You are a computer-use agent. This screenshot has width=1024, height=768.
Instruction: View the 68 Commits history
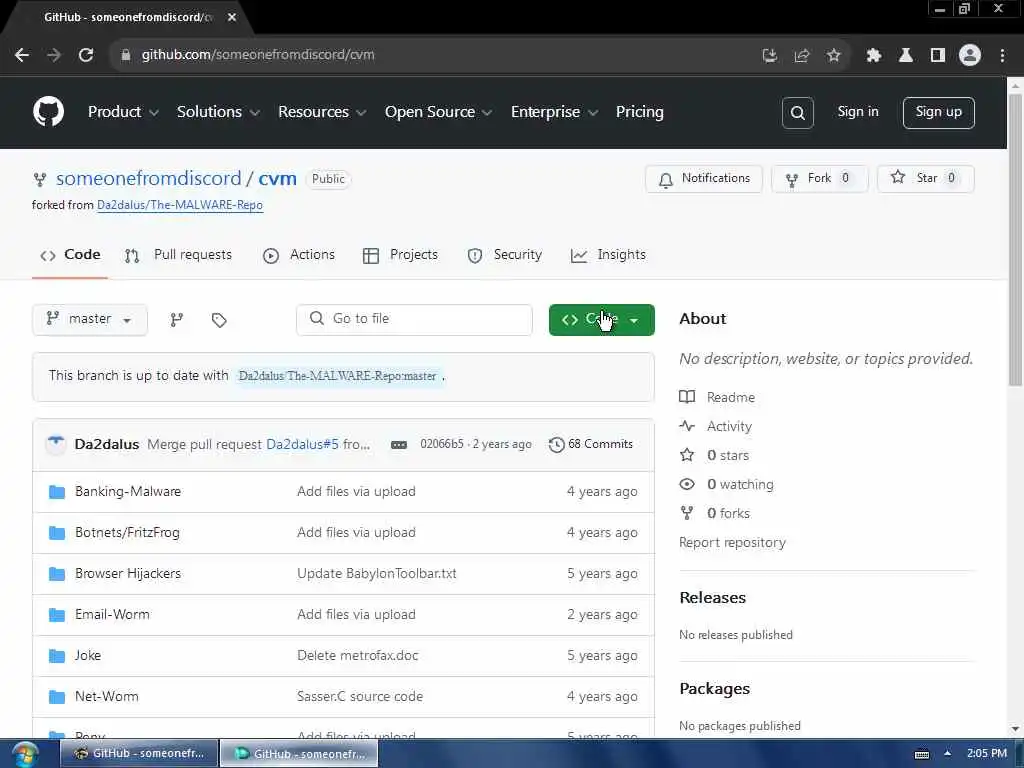tap(591, 444)
